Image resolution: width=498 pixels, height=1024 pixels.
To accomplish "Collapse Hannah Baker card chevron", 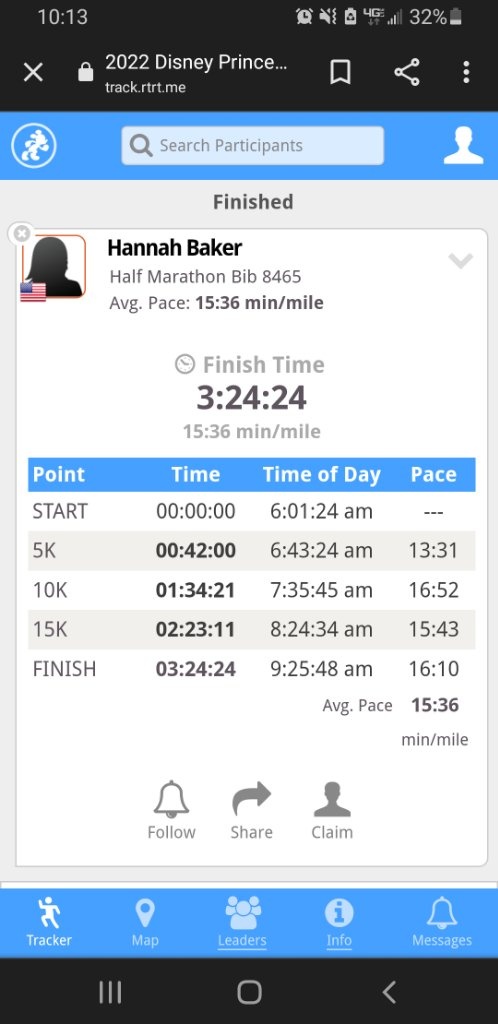I will (x=460, y=261).
